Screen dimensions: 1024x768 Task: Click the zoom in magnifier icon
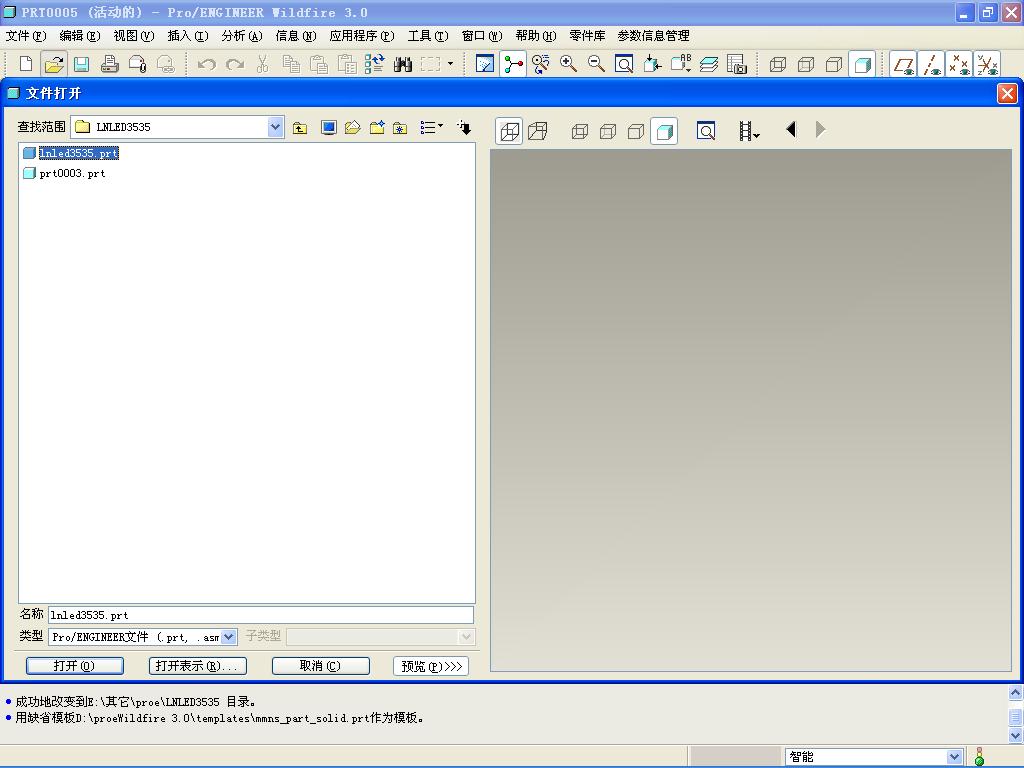(x=568, y=64)
